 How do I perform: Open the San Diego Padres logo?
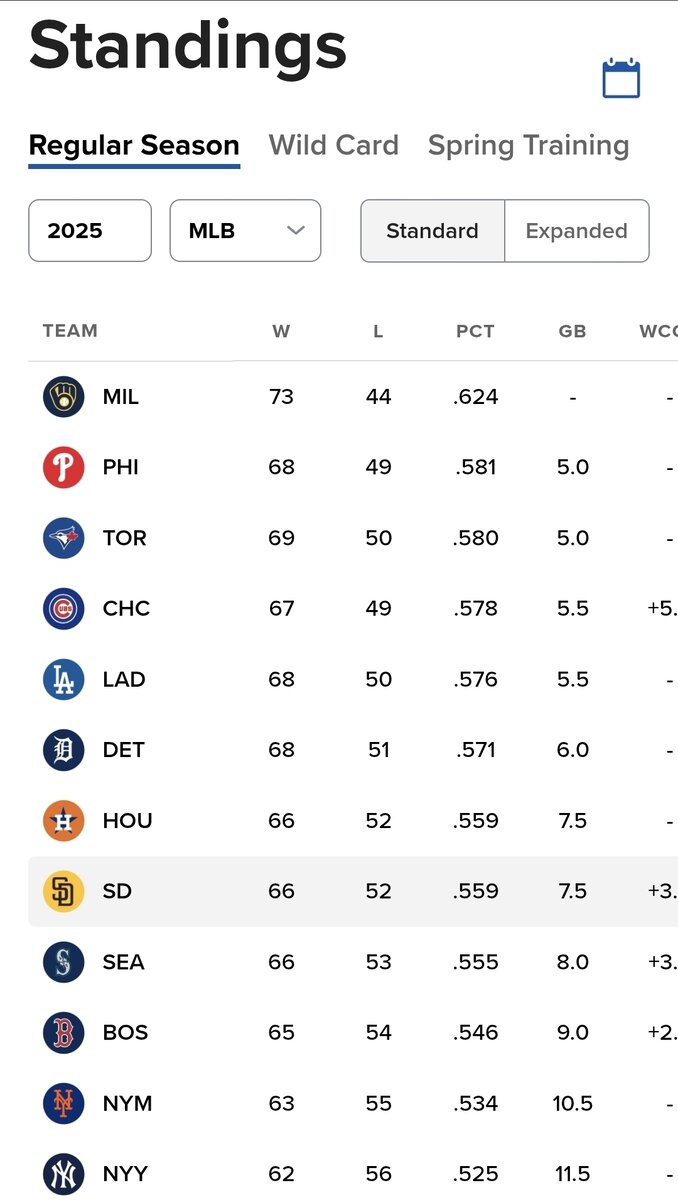tap(63, 891)
